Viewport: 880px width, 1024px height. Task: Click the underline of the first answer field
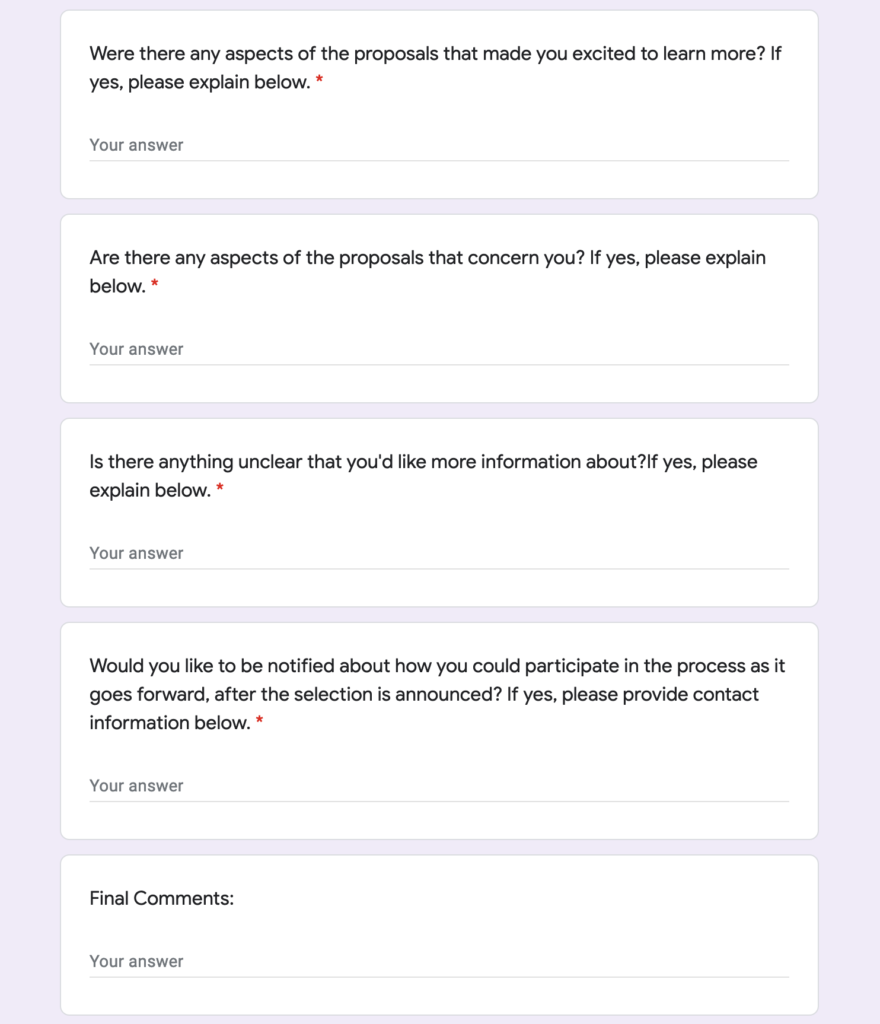(439, 161)
